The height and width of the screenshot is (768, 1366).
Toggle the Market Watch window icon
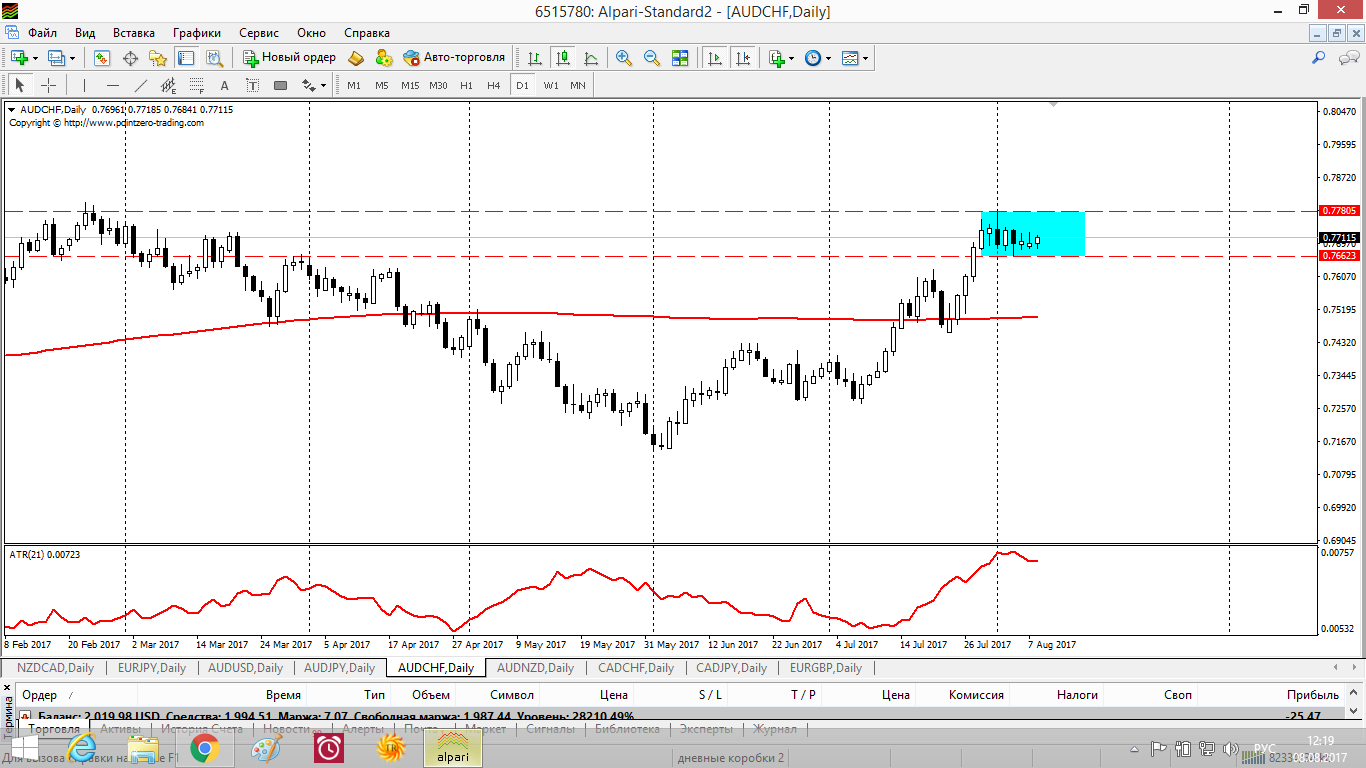[102, 58]
